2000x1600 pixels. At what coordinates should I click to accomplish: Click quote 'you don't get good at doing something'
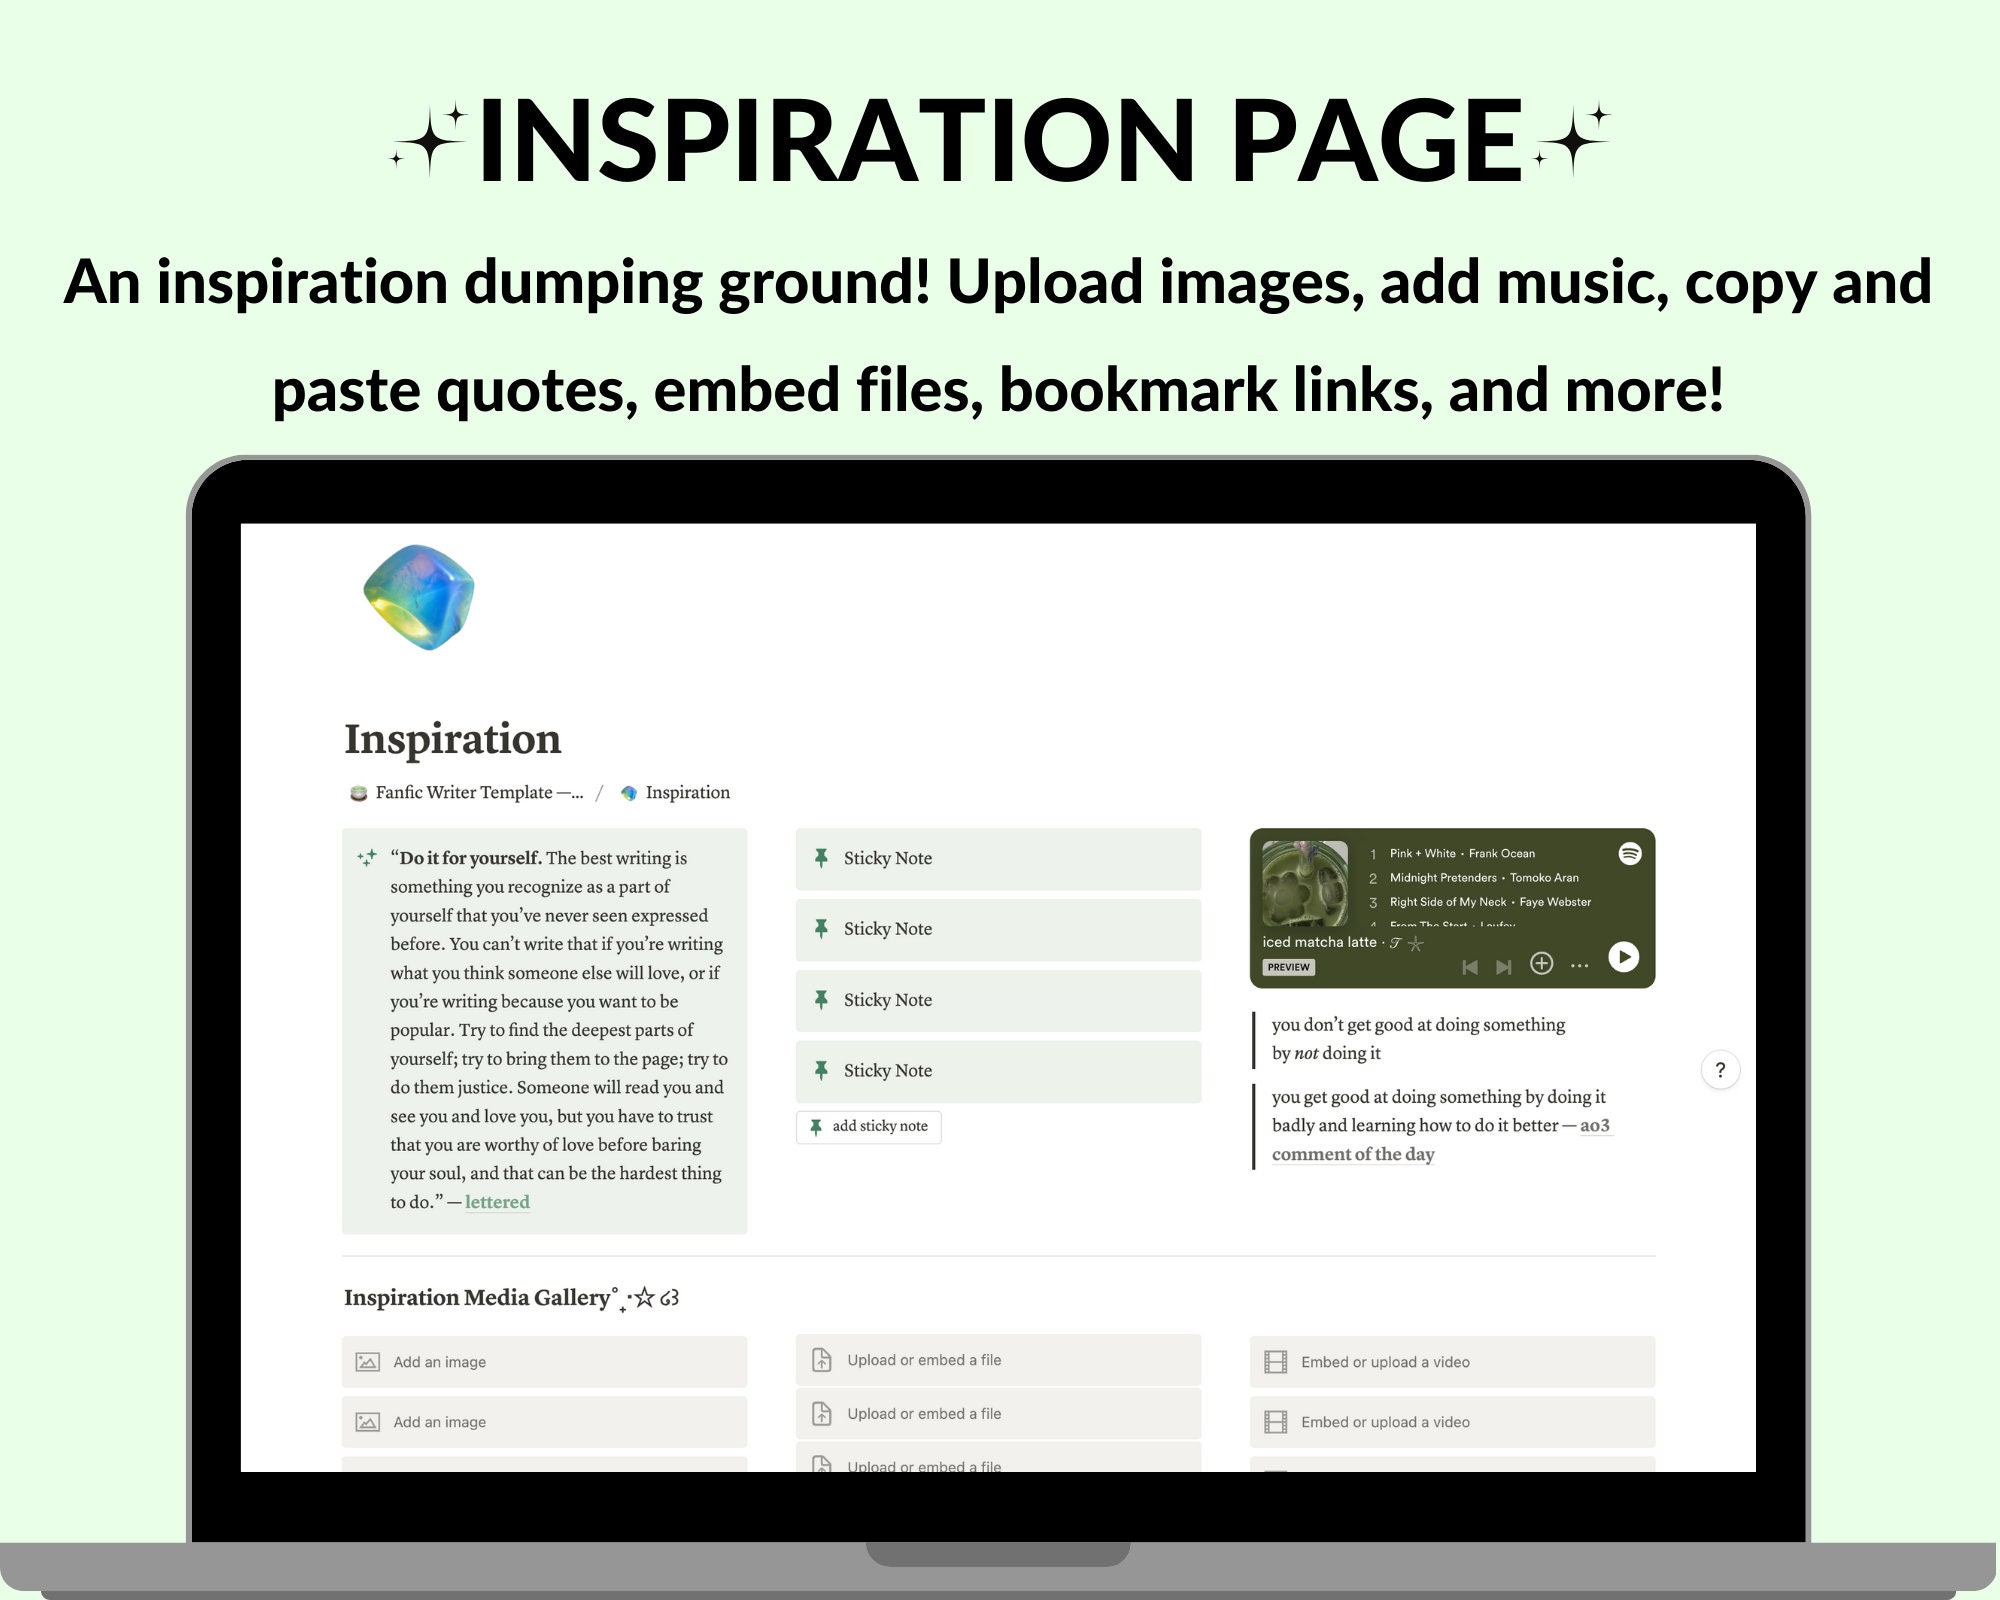click(1418, 1038)
